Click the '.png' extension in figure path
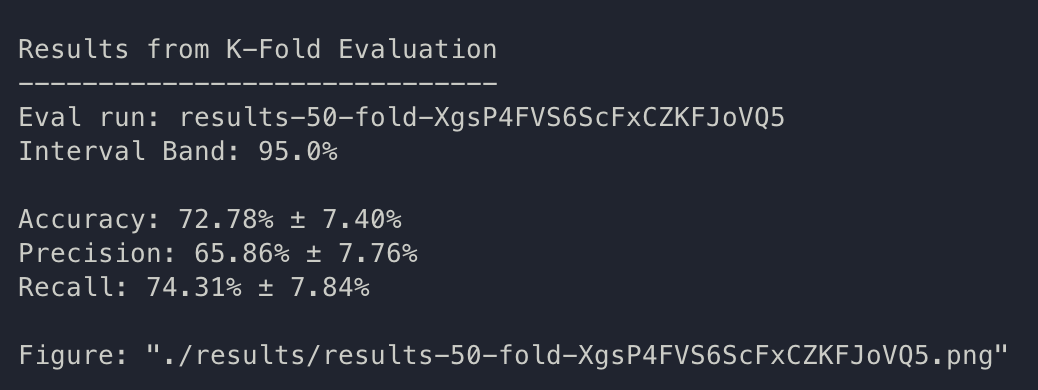1038x390 pixels. click(x=961, y=357)
